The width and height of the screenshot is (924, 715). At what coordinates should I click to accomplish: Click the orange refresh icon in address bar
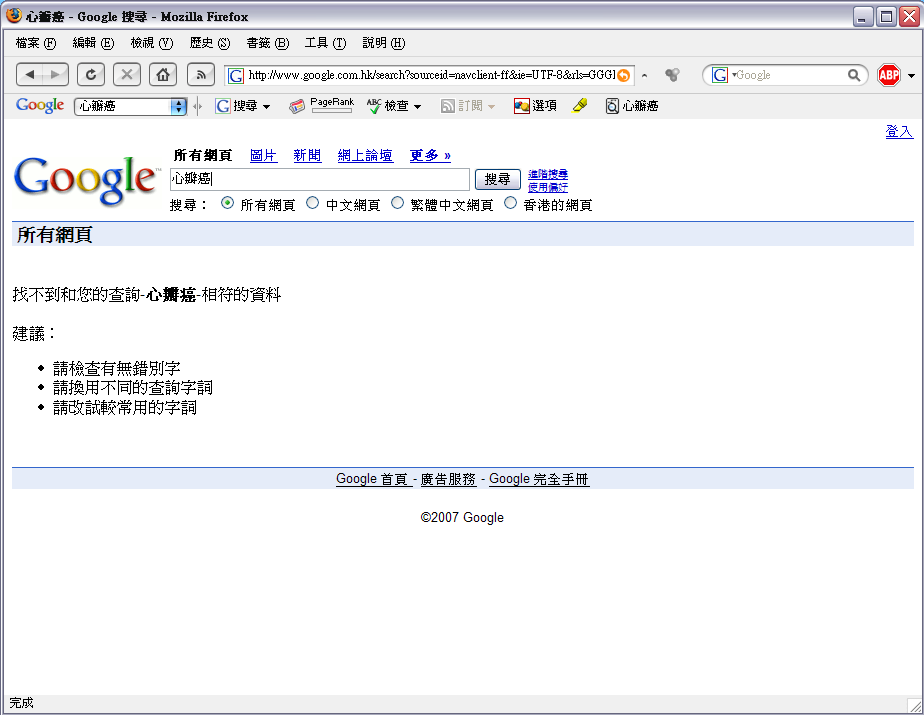click(x=623, y=75)
